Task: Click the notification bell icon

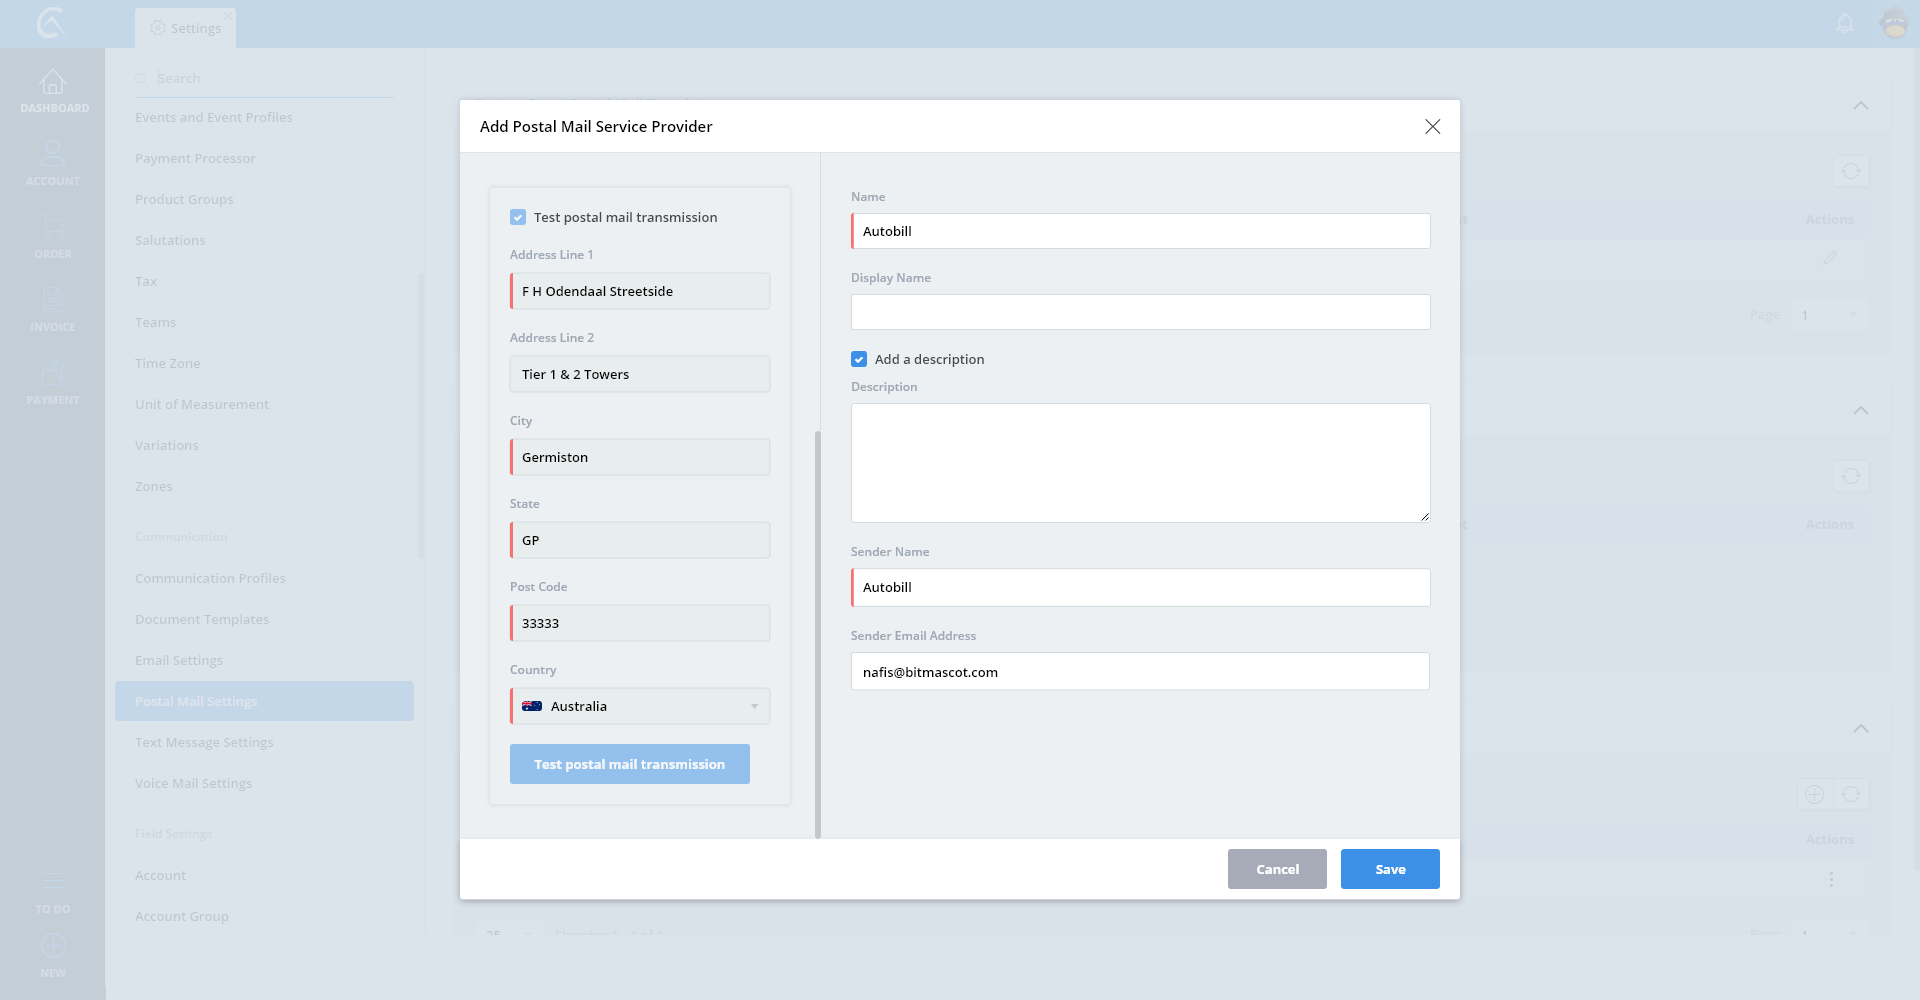Action: [1845, 23]
